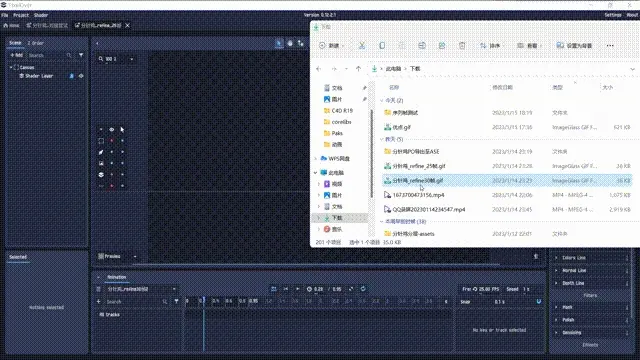The height and width of the screenshot is (360, 640).
Task: Open the Explorer more options ellipsis
Action: [610, 46]
